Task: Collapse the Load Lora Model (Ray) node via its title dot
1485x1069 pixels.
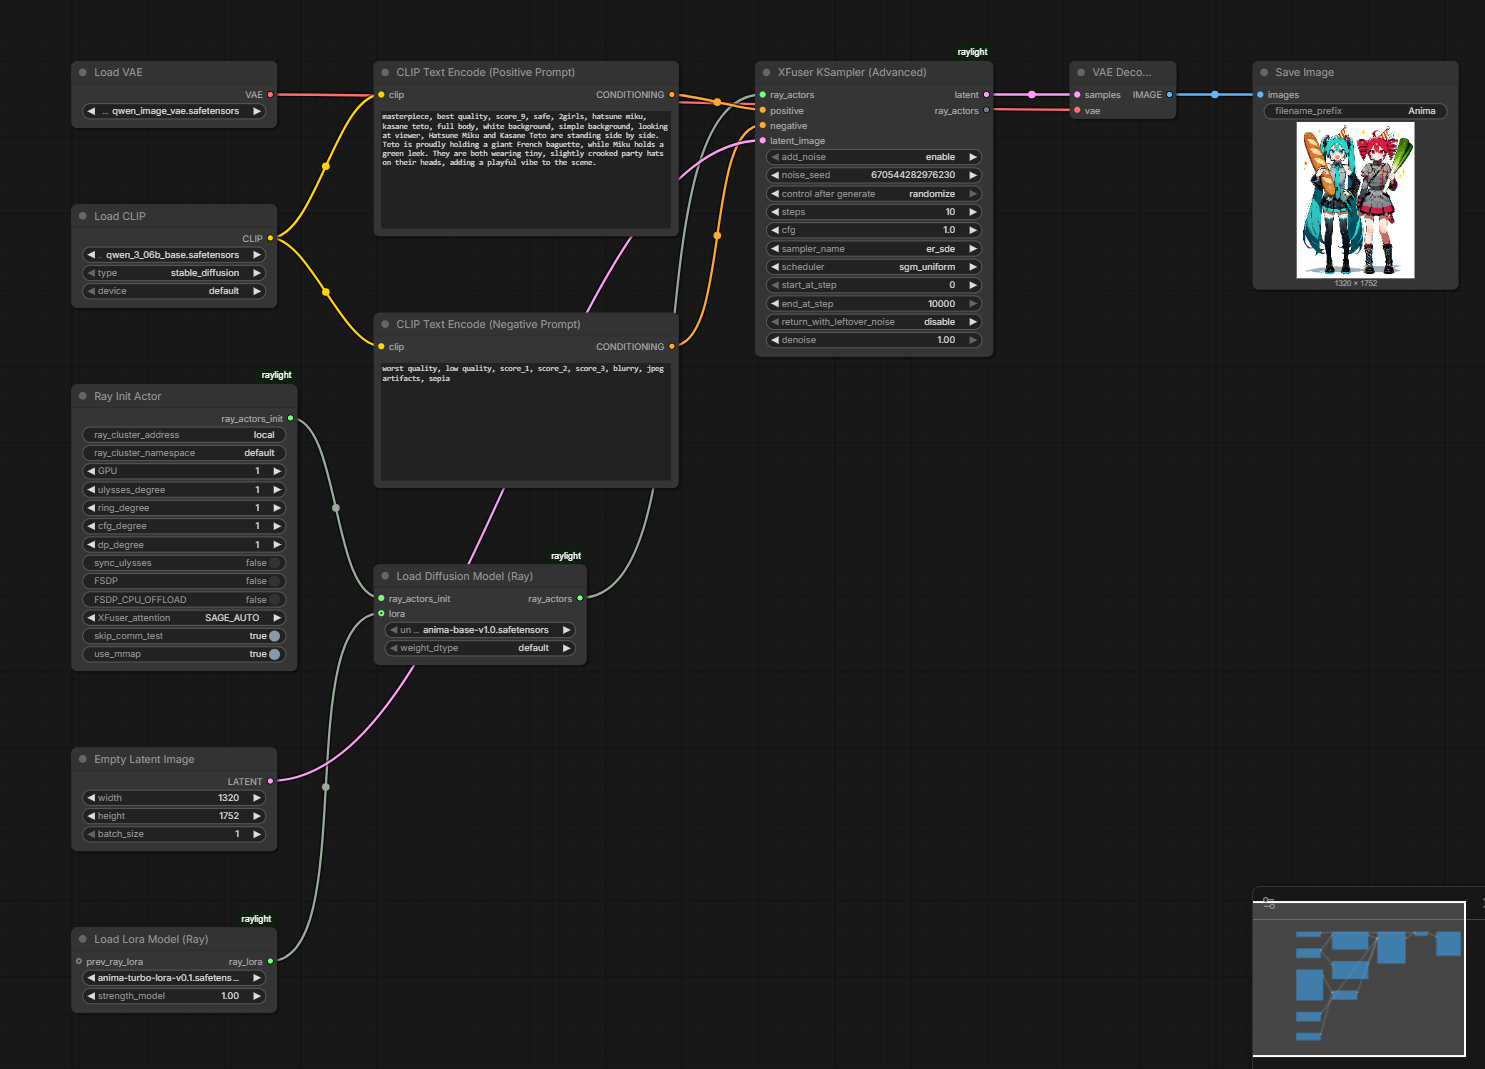Action: point(83,939)
